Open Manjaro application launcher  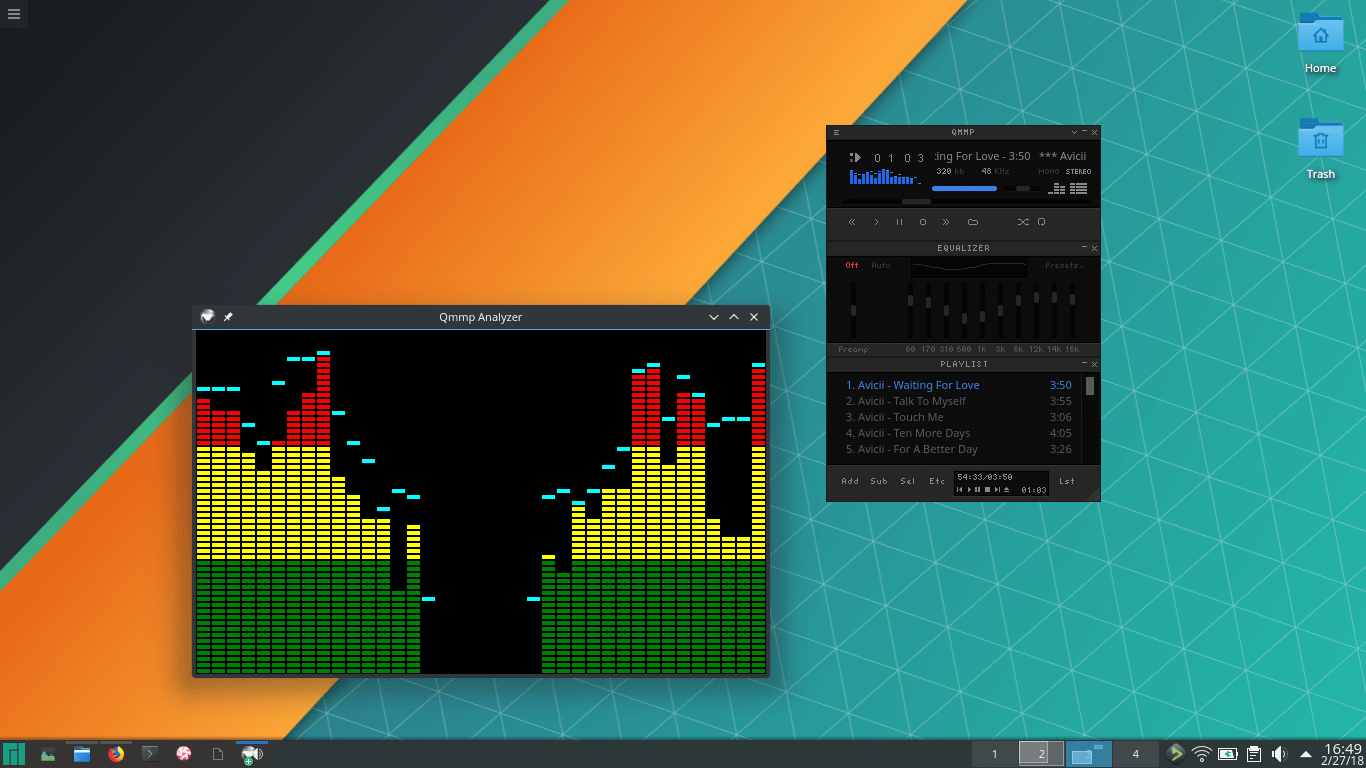pos(14,754)
